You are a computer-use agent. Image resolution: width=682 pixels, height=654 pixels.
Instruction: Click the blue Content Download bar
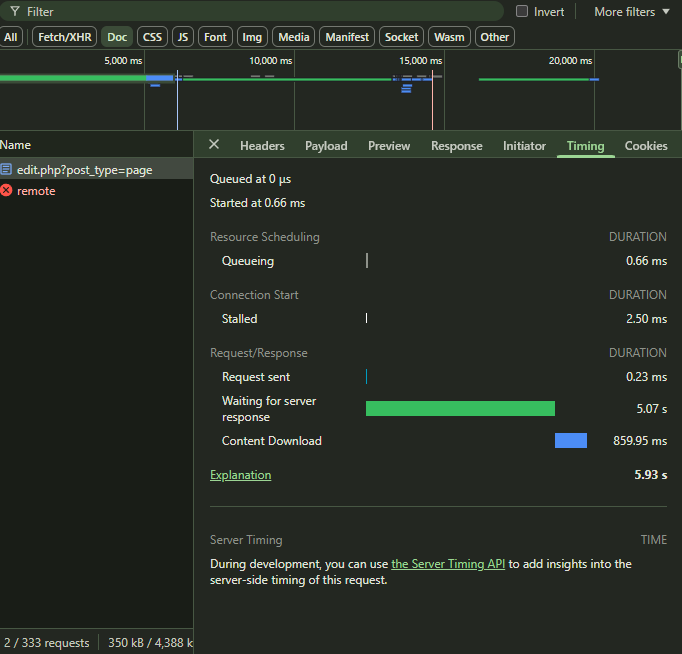[x=571, y=441]
